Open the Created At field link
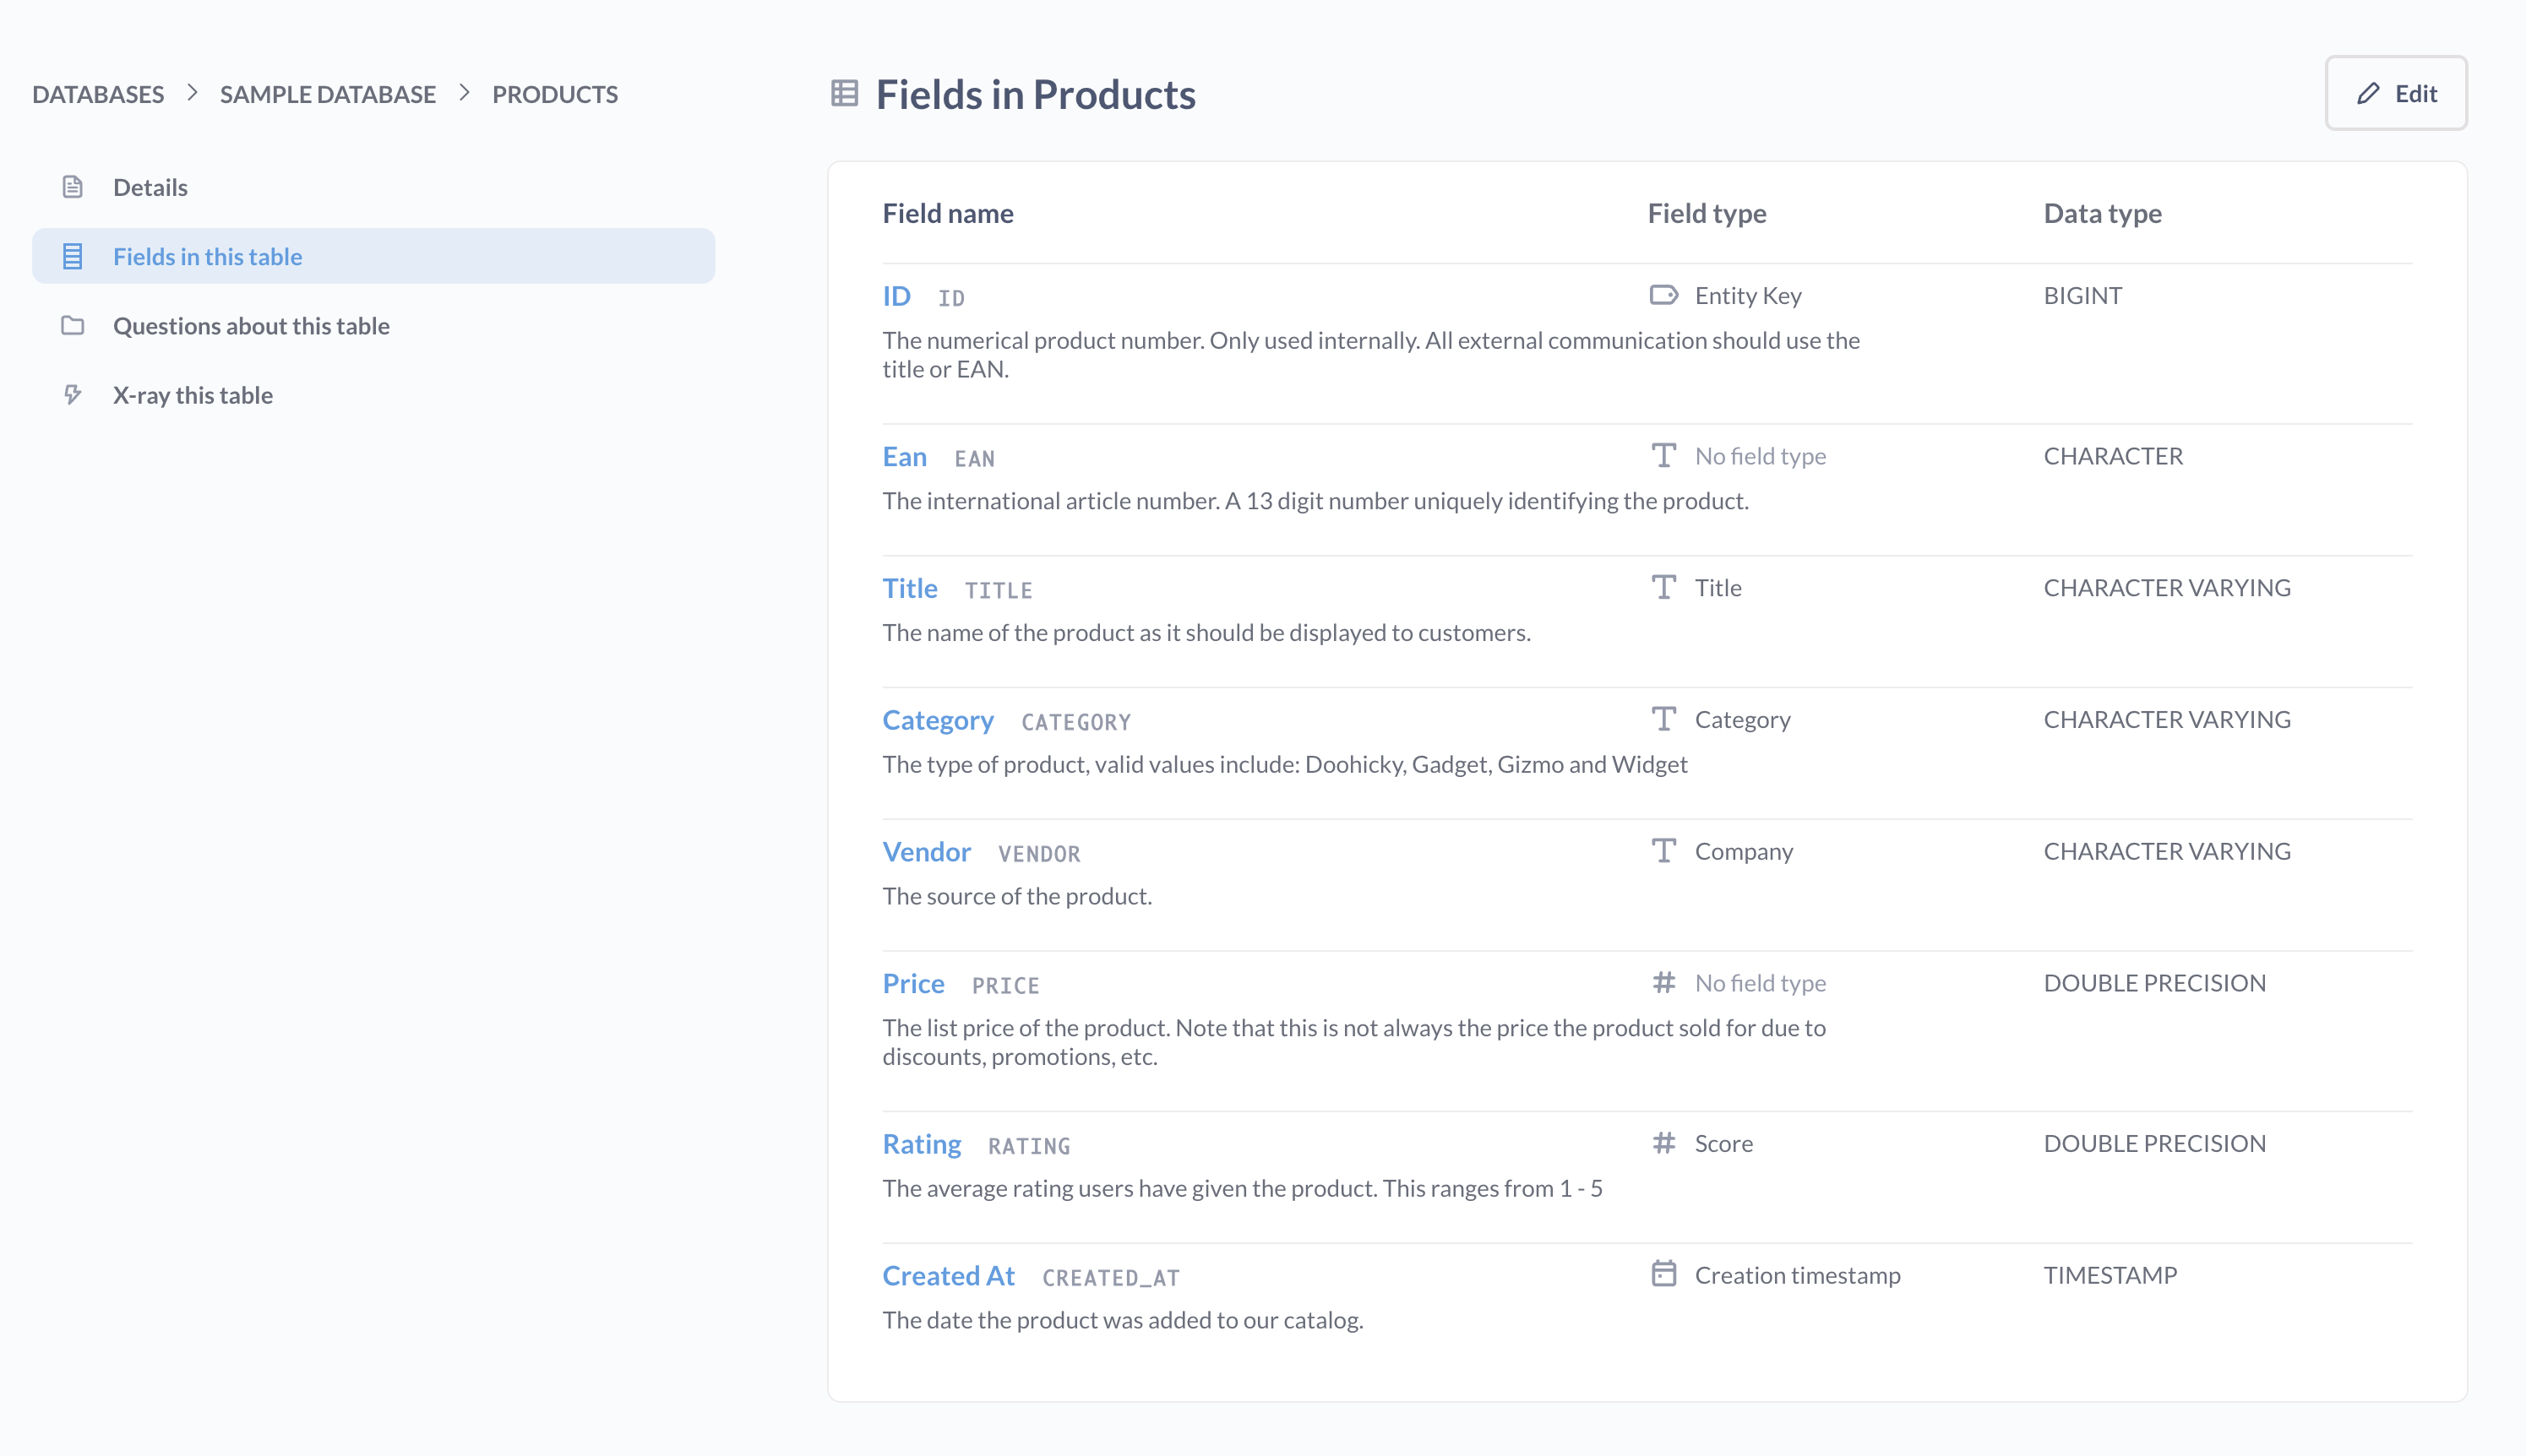2526x1456 pixels. coord(947,1276)
